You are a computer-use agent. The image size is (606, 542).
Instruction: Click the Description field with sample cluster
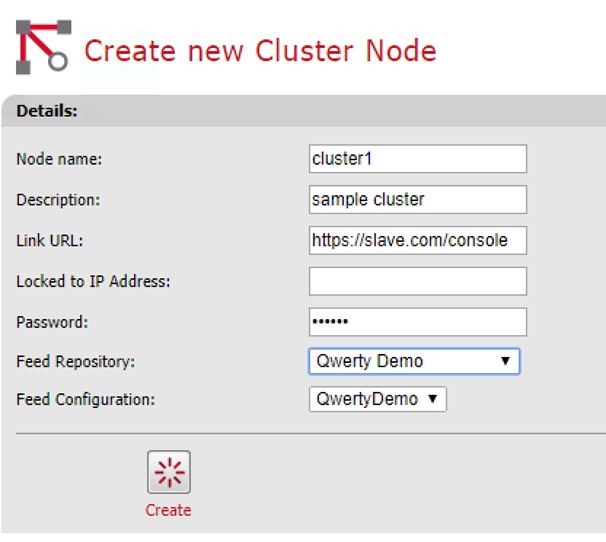417,200
